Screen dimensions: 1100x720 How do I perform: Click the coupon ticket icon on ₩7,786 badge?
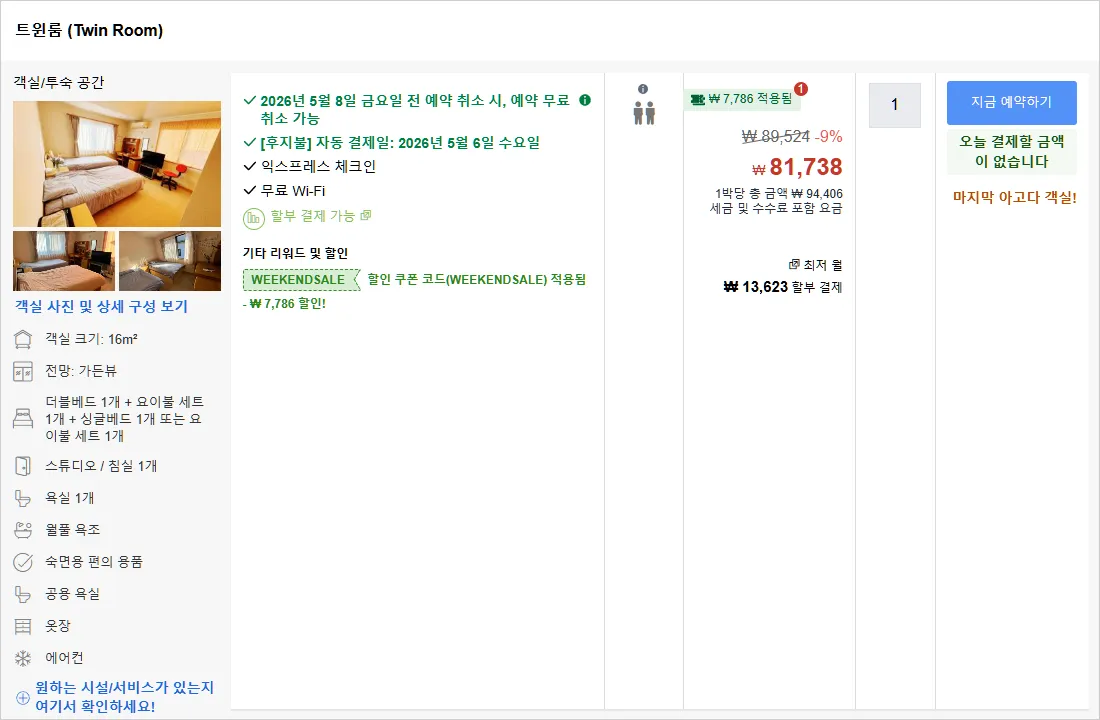[697, 100]
